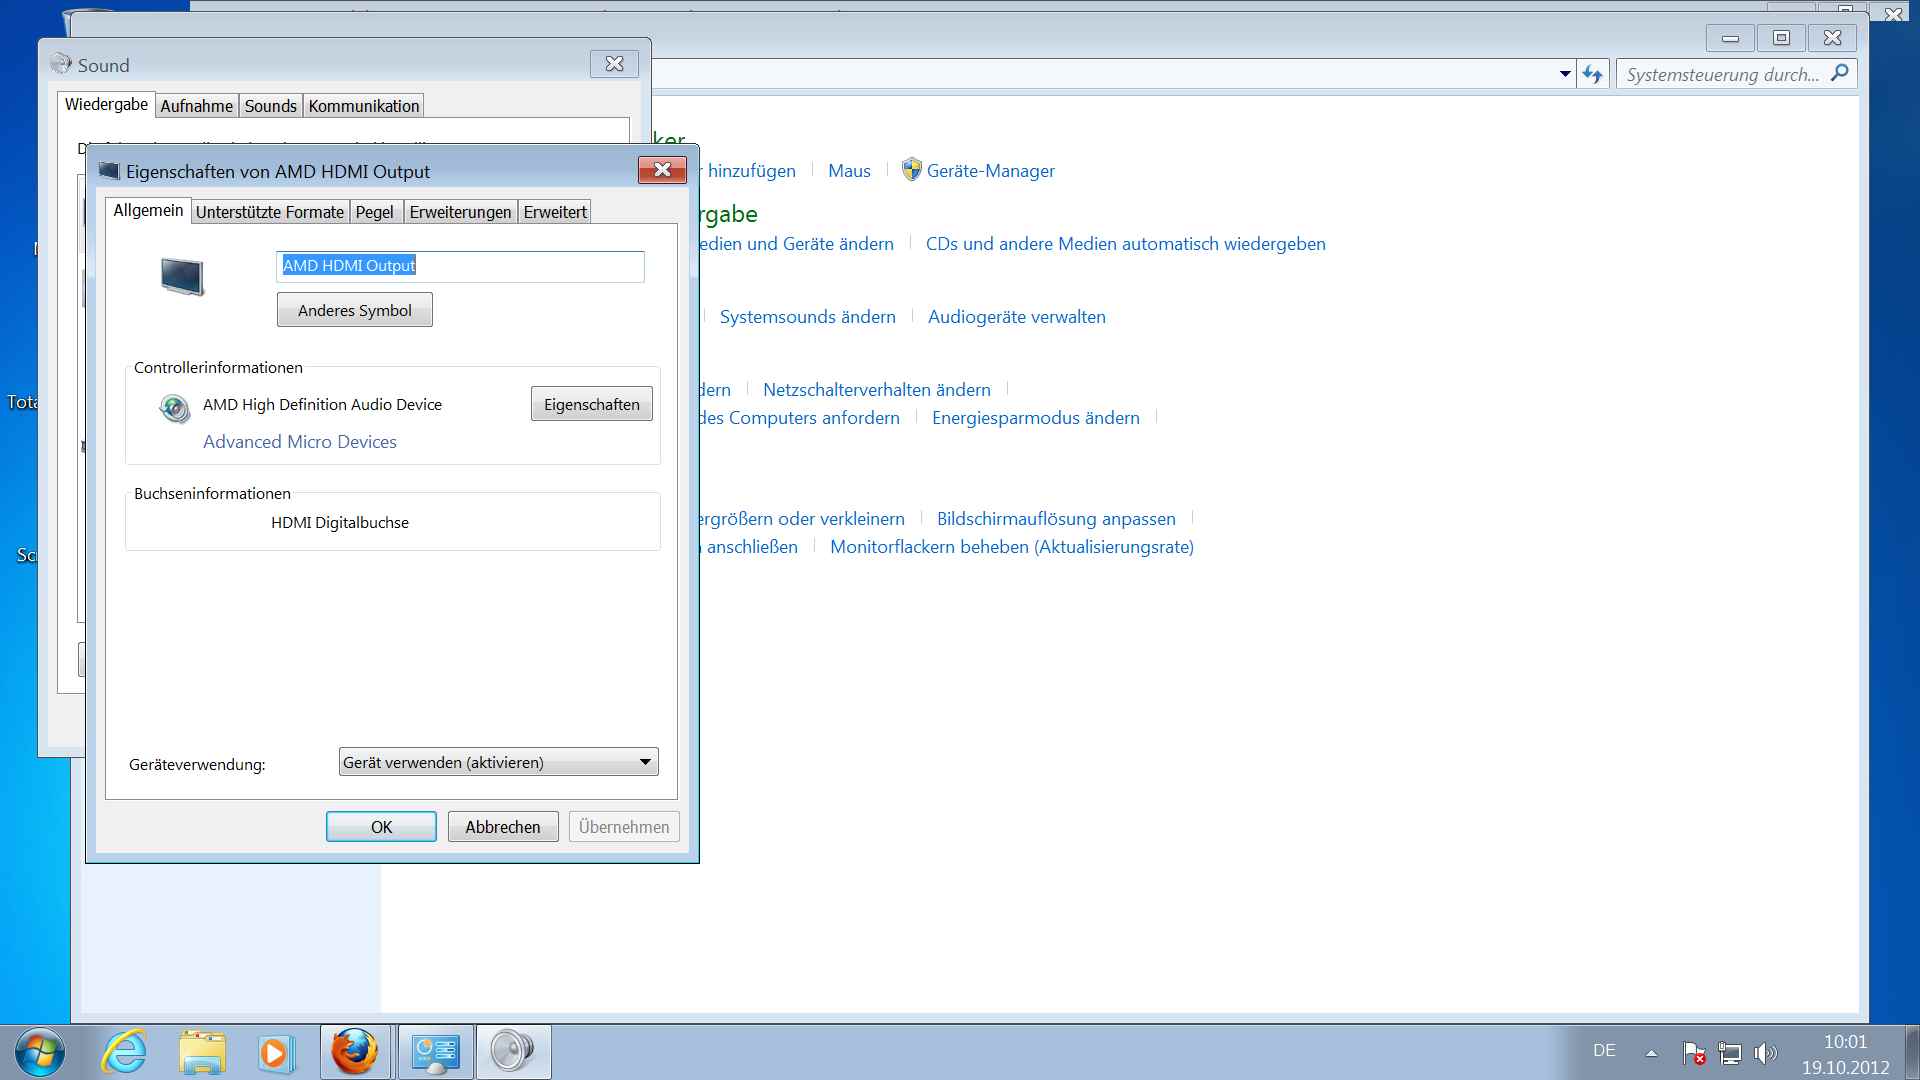Open the Windows Start orb
This screenshot has height=1080, width=1920.
(40, 1052)
